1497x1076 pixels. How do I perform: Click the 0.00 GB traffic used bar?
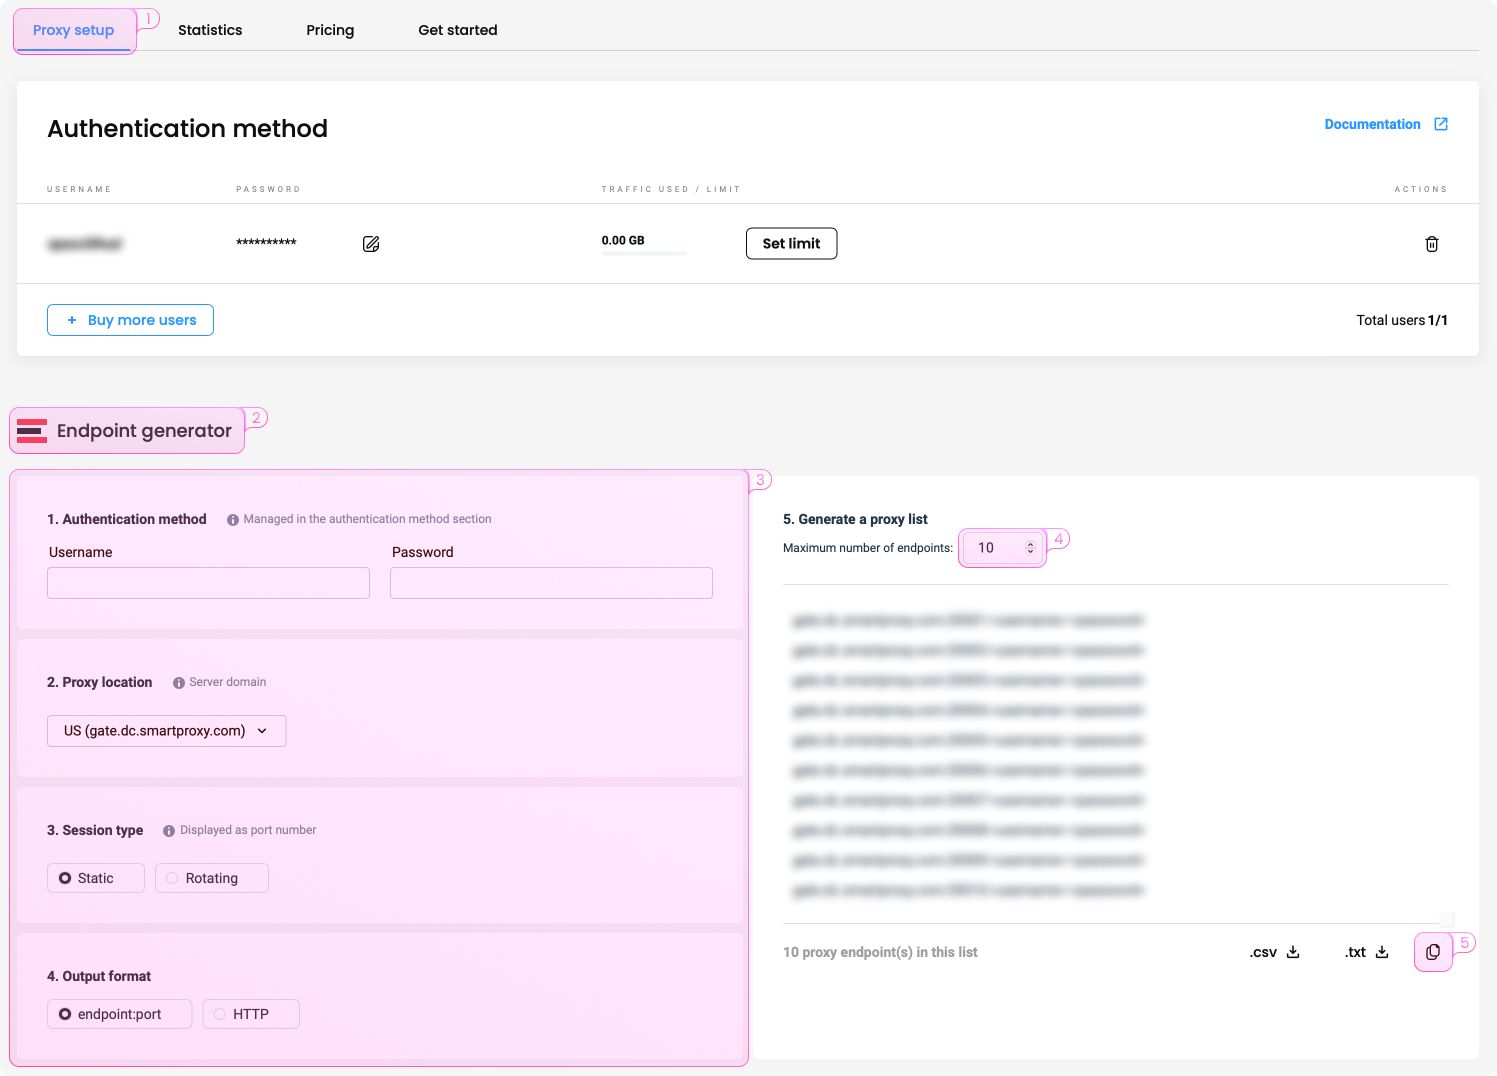(x=644, y=253)
